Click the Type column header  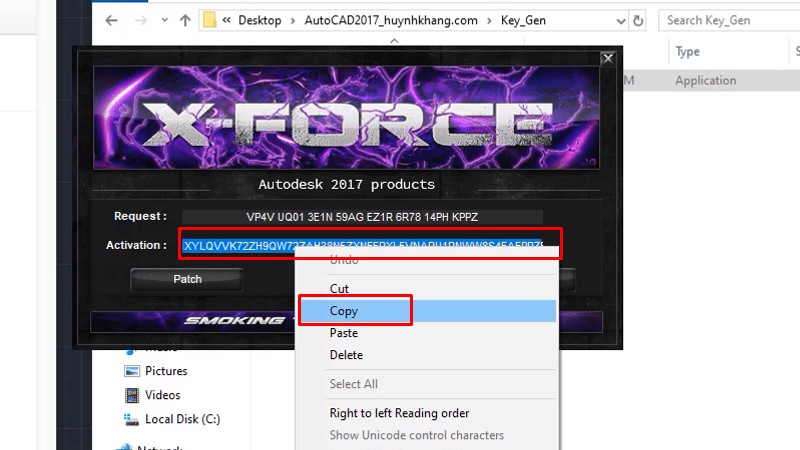(687, 52)
